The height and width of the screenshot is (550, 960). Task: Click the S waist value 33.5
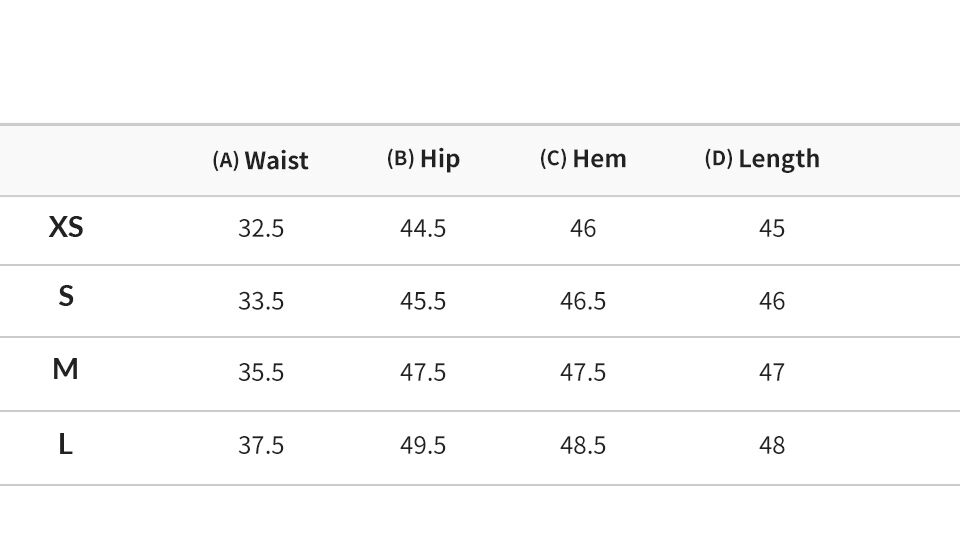(x=261, y=301)
